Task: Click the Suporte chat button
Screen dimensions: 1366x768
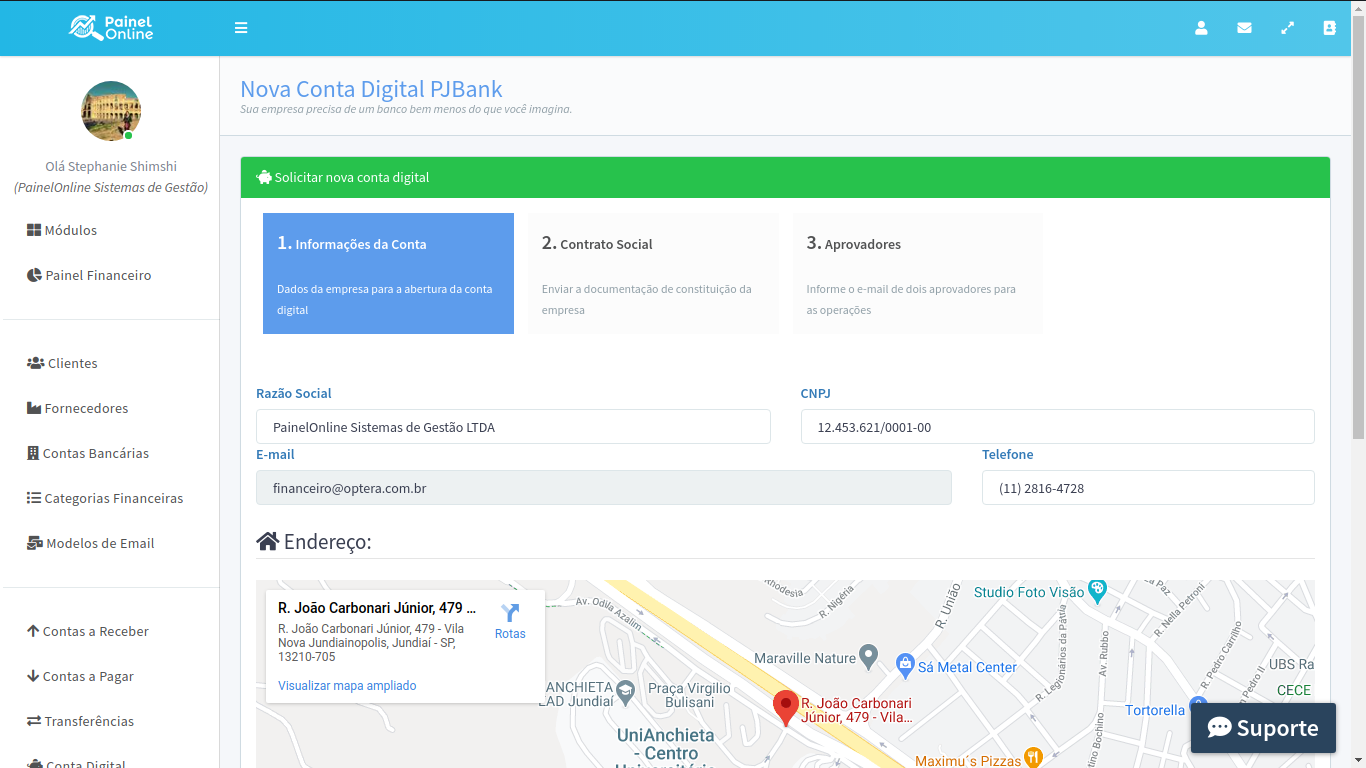Action: coord(1263,728)
